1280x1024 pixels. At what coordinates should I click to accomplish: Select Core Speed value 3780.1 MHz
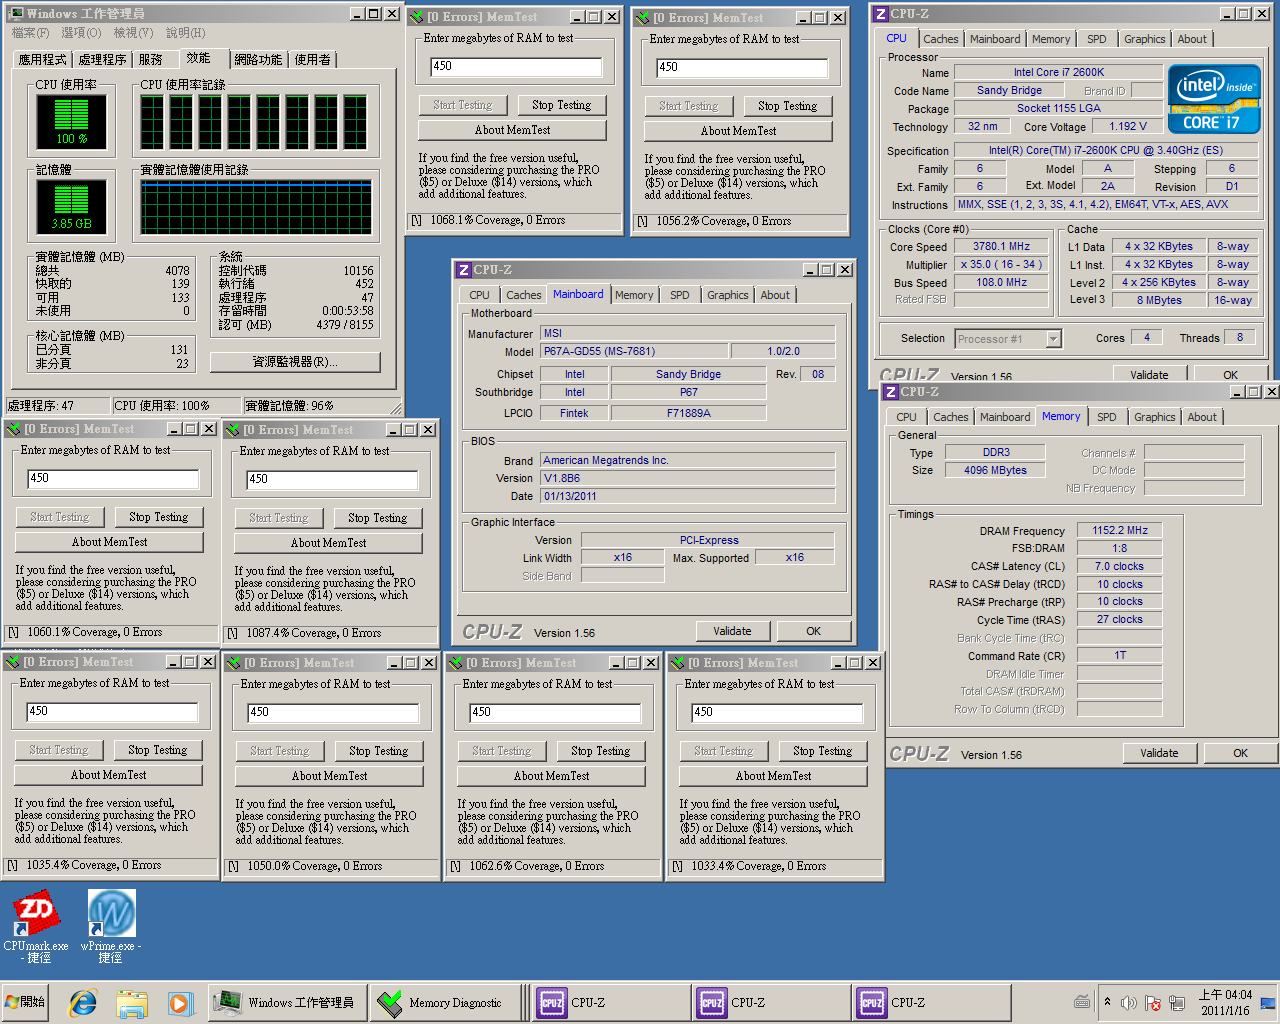[x=1002, y=246]
